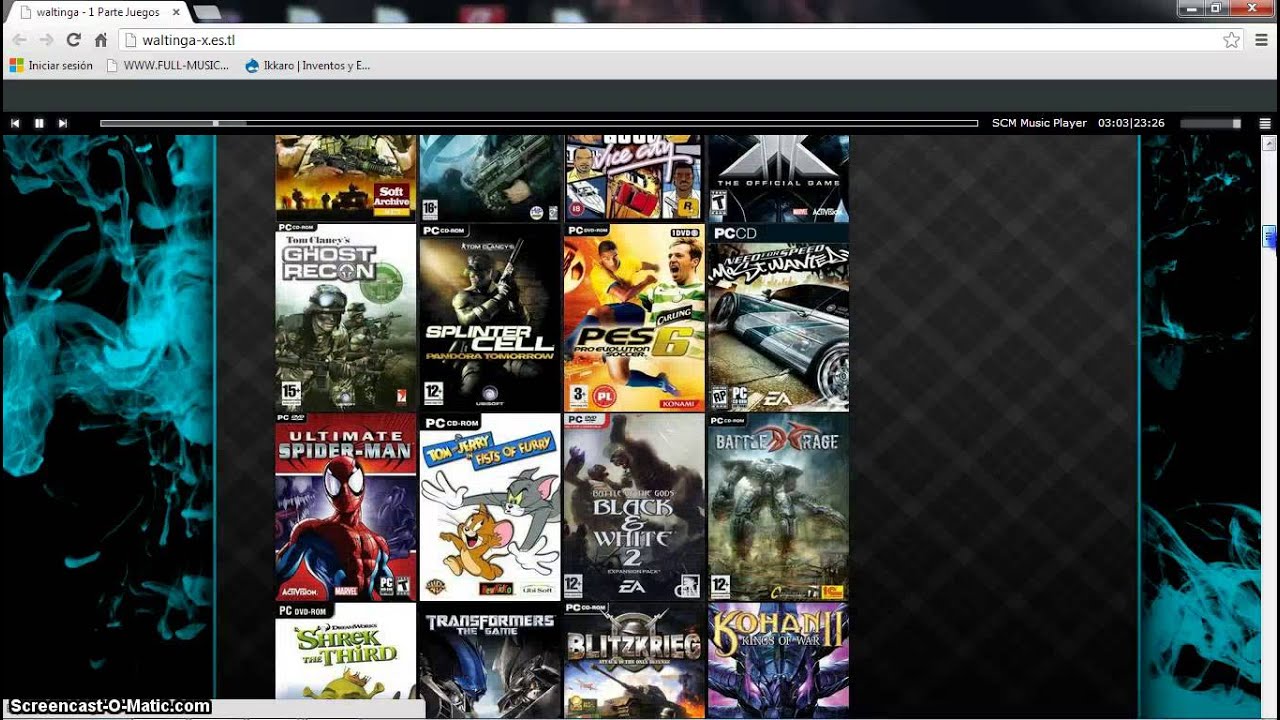This screenshot has width=1280, height=720.
Task: Open a new browser tab
Action: (x=207, y=12)
